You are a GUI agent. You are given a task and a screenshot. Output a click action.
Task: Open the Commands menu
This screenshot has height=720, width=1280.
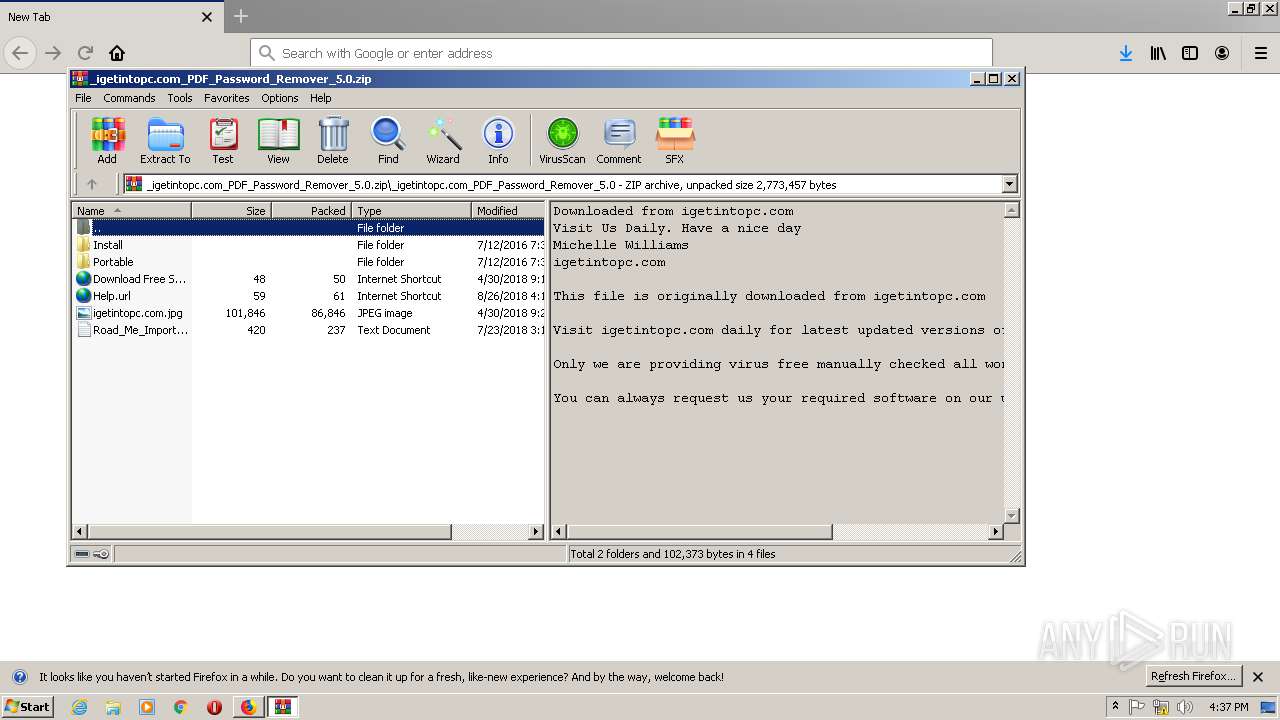point(129,98)
